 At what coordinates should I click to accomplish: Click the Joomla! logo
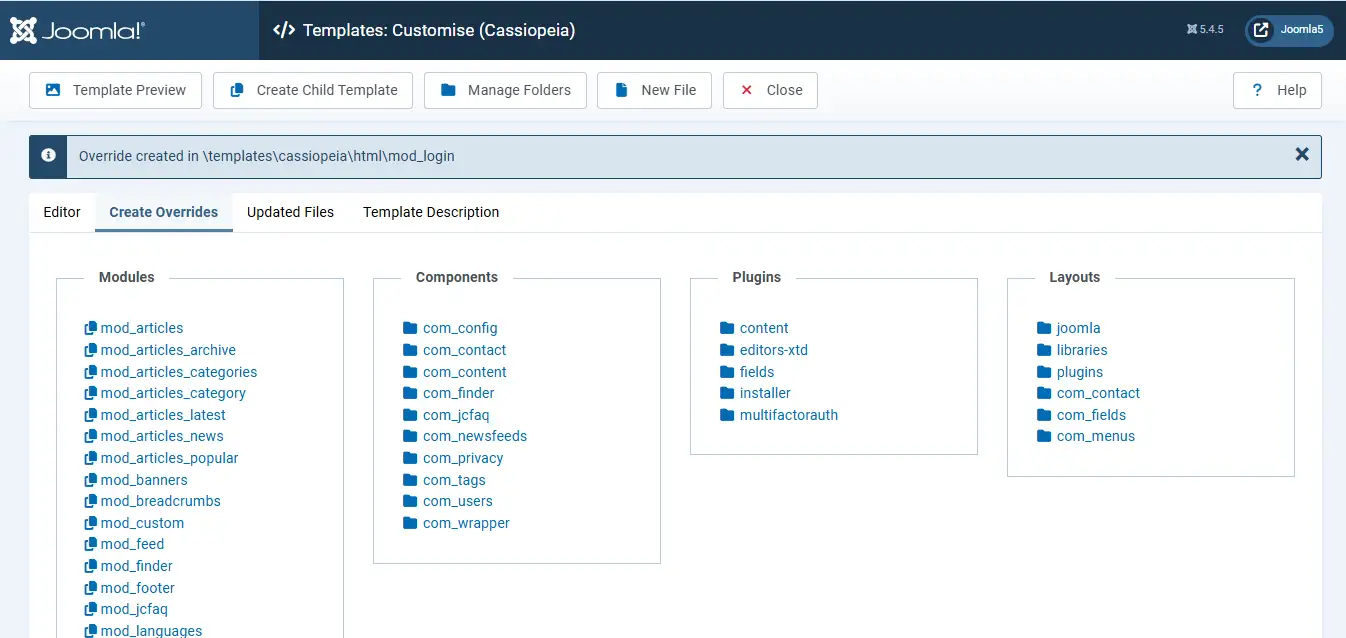coord(77,30)
